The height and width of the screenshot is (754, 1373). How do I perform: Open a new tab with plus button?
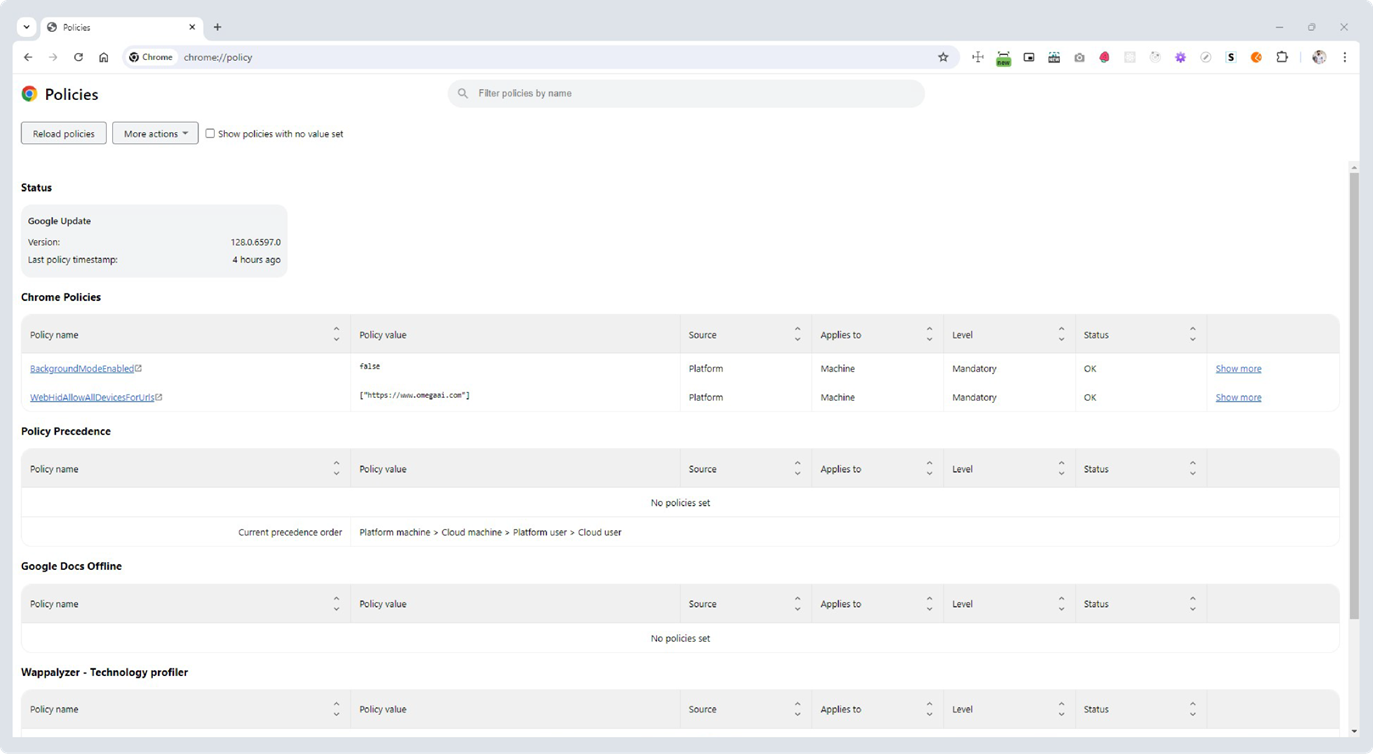pos(217,27)
